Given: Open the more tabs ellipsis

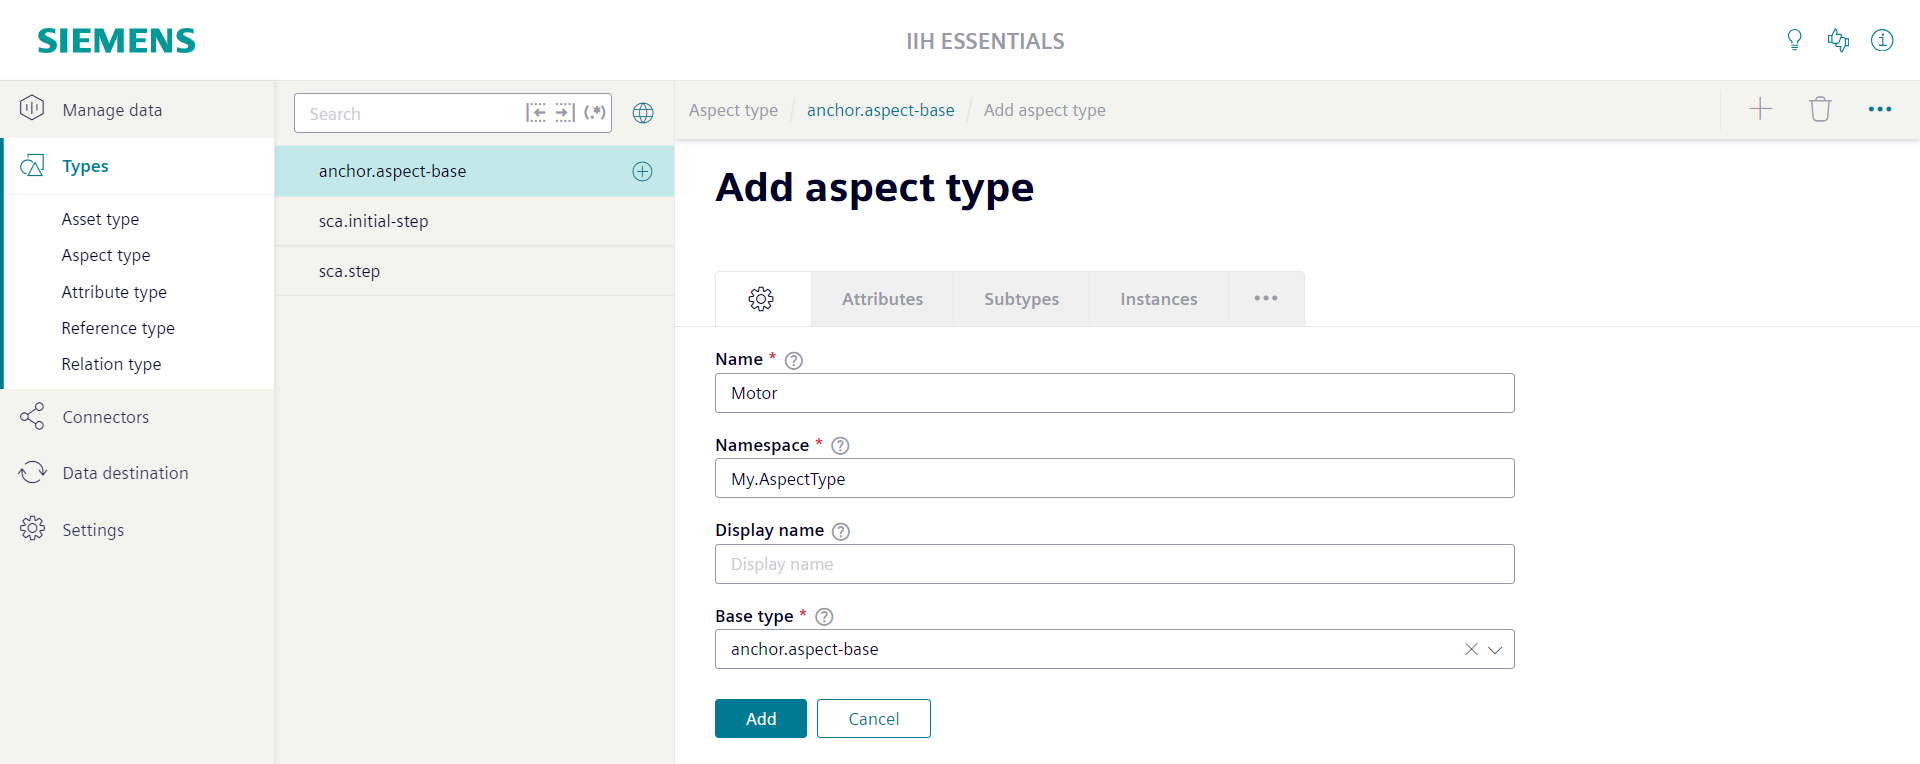Looking at the screenshot, I should pyautogui.click(x=1266, y=299).
